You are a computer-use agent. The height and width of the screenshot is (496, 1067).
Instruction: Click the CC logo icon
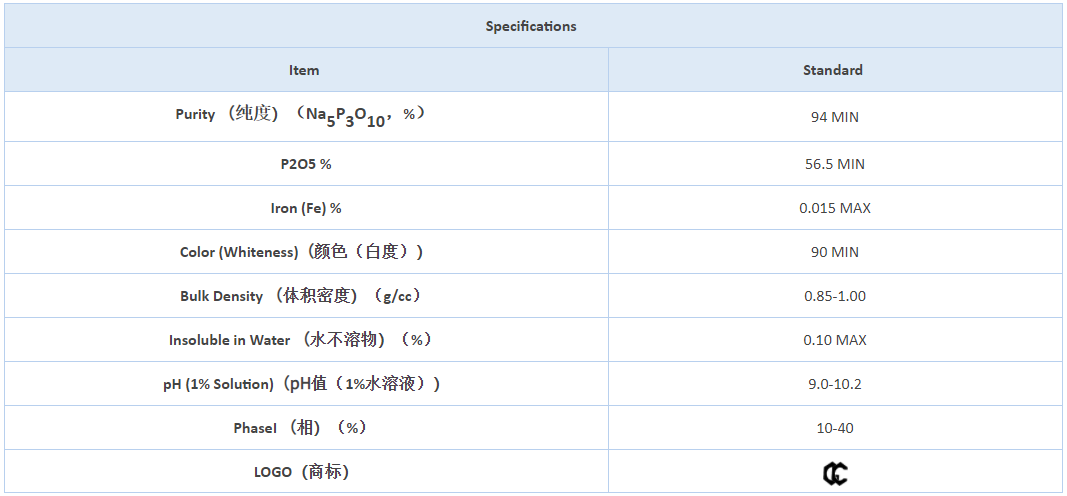[834, 473]
